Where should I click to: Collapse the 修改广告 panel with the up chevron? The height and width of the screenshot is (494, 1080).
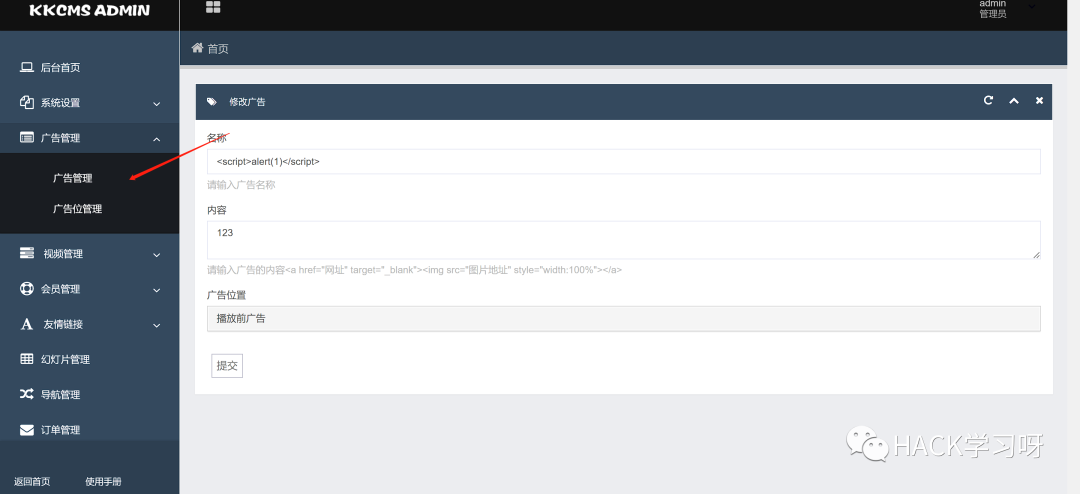coord(1014,101)
